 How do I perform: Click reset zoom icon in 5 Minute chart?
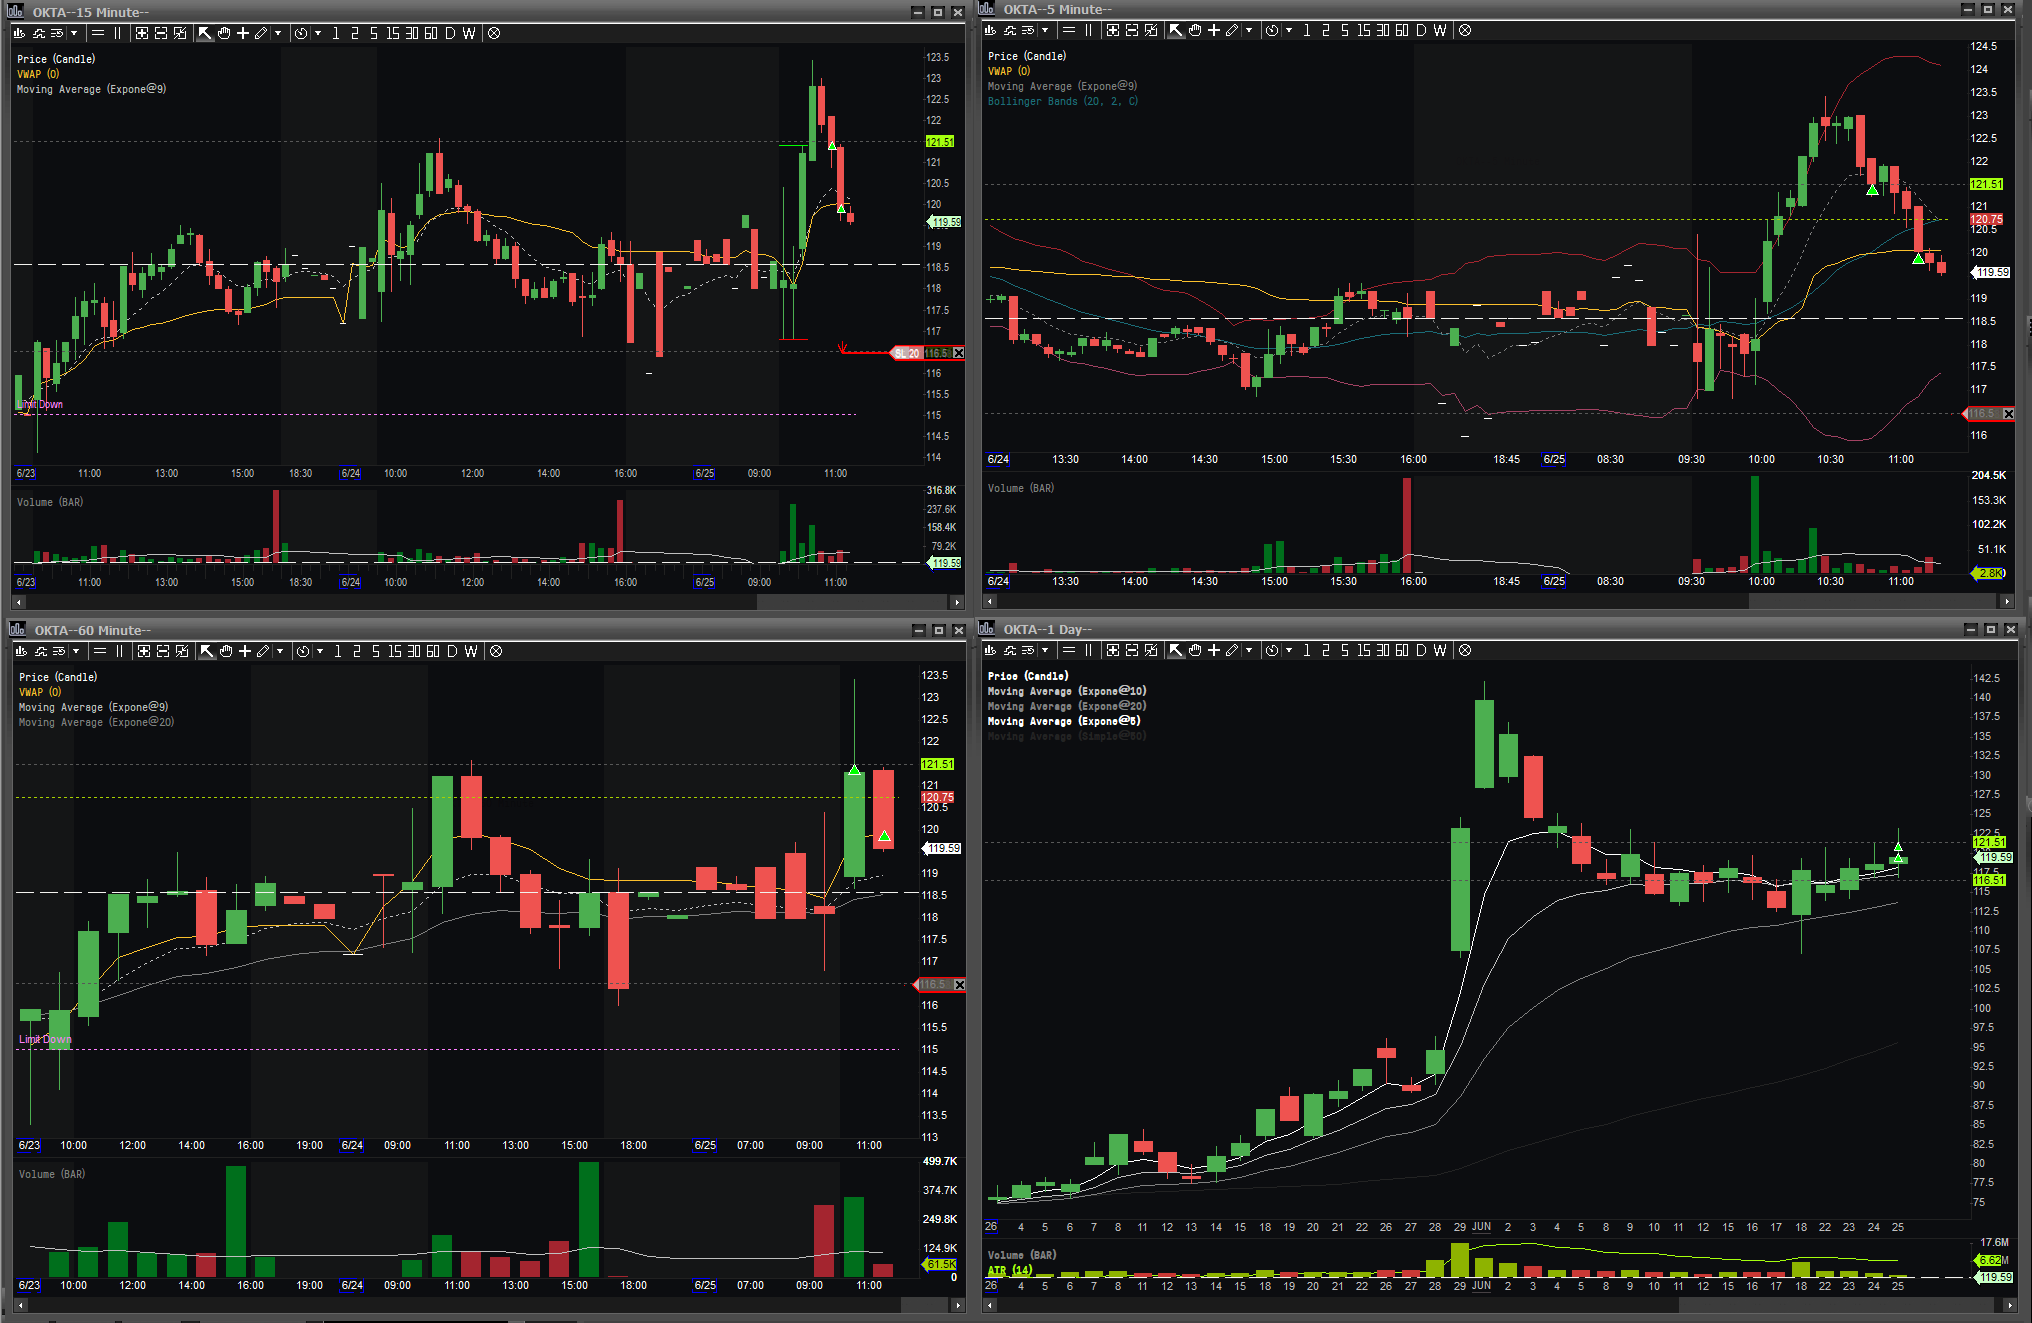[x=1151, y=30]
